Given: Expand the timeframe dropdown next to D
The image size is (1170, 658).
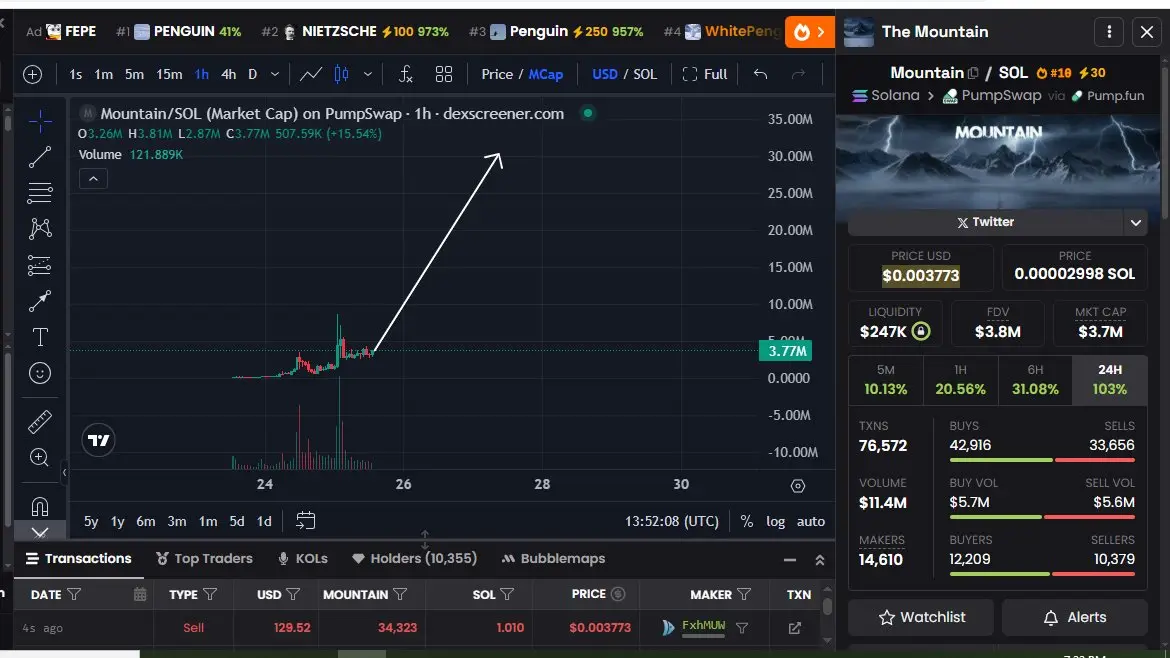Looking at the screenshot, I should pos(275,74).
